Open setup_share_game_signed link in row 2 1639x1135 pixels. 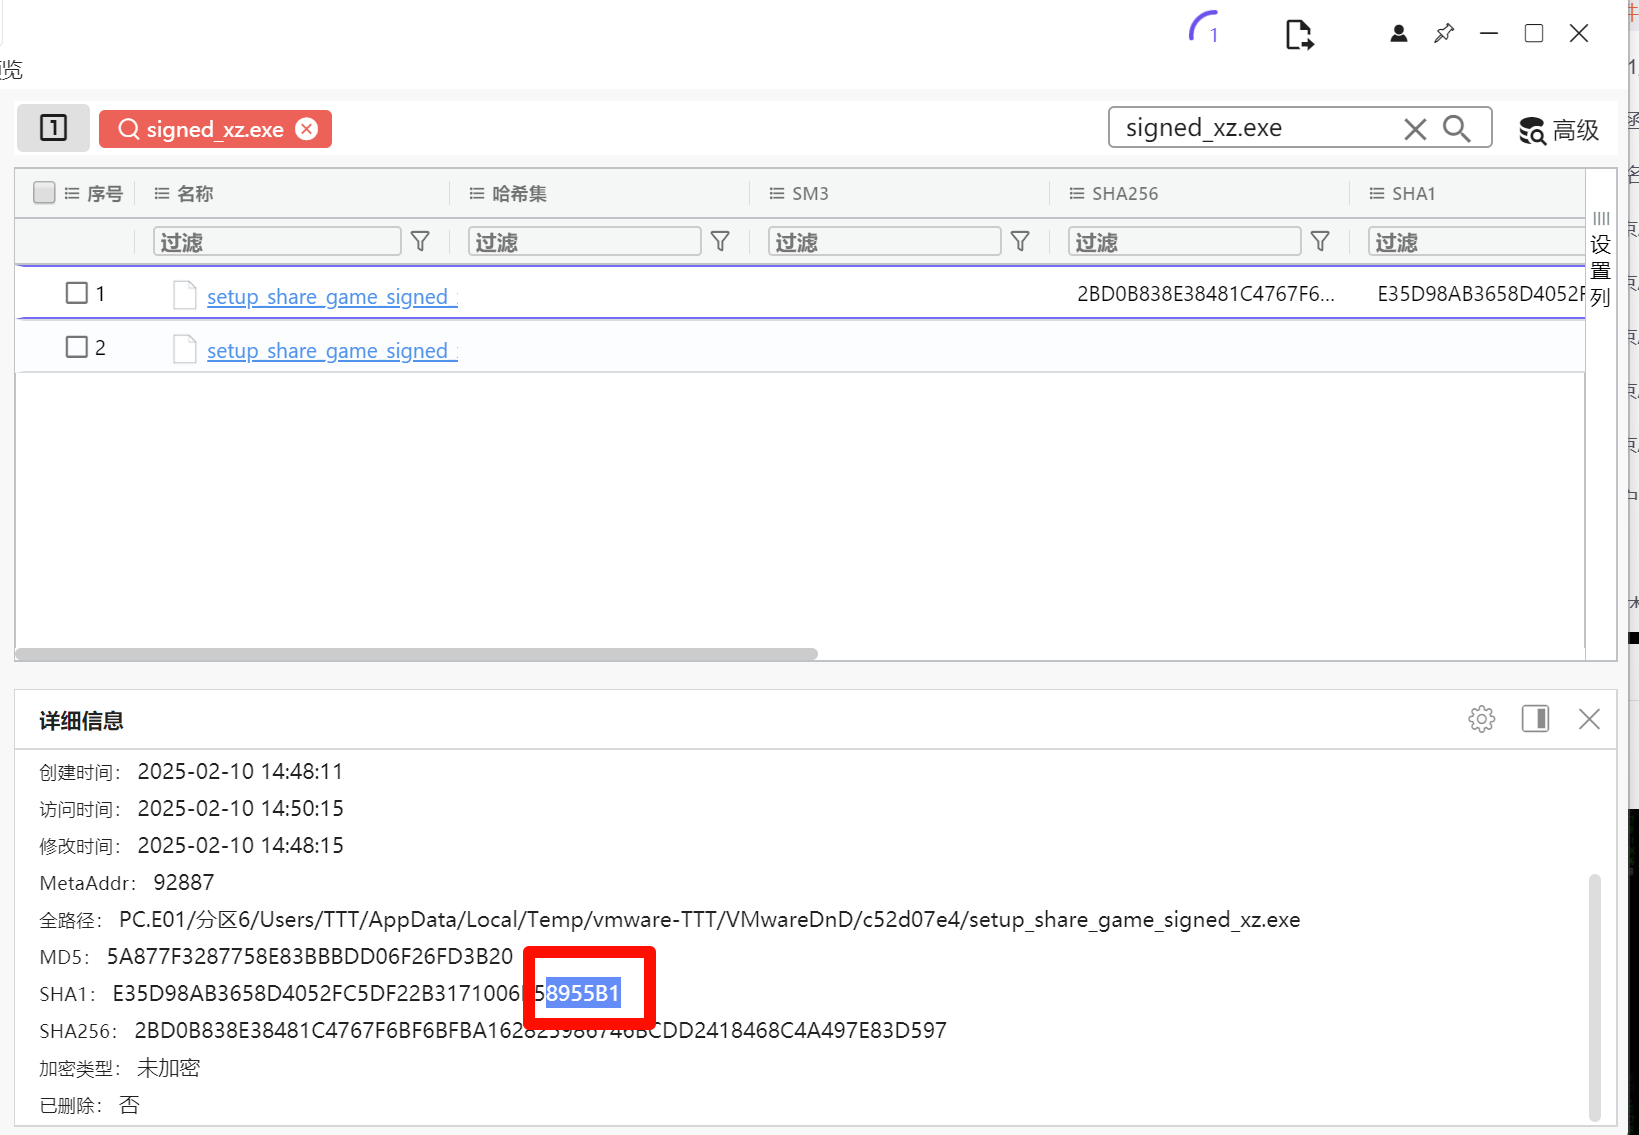[332, 350]
